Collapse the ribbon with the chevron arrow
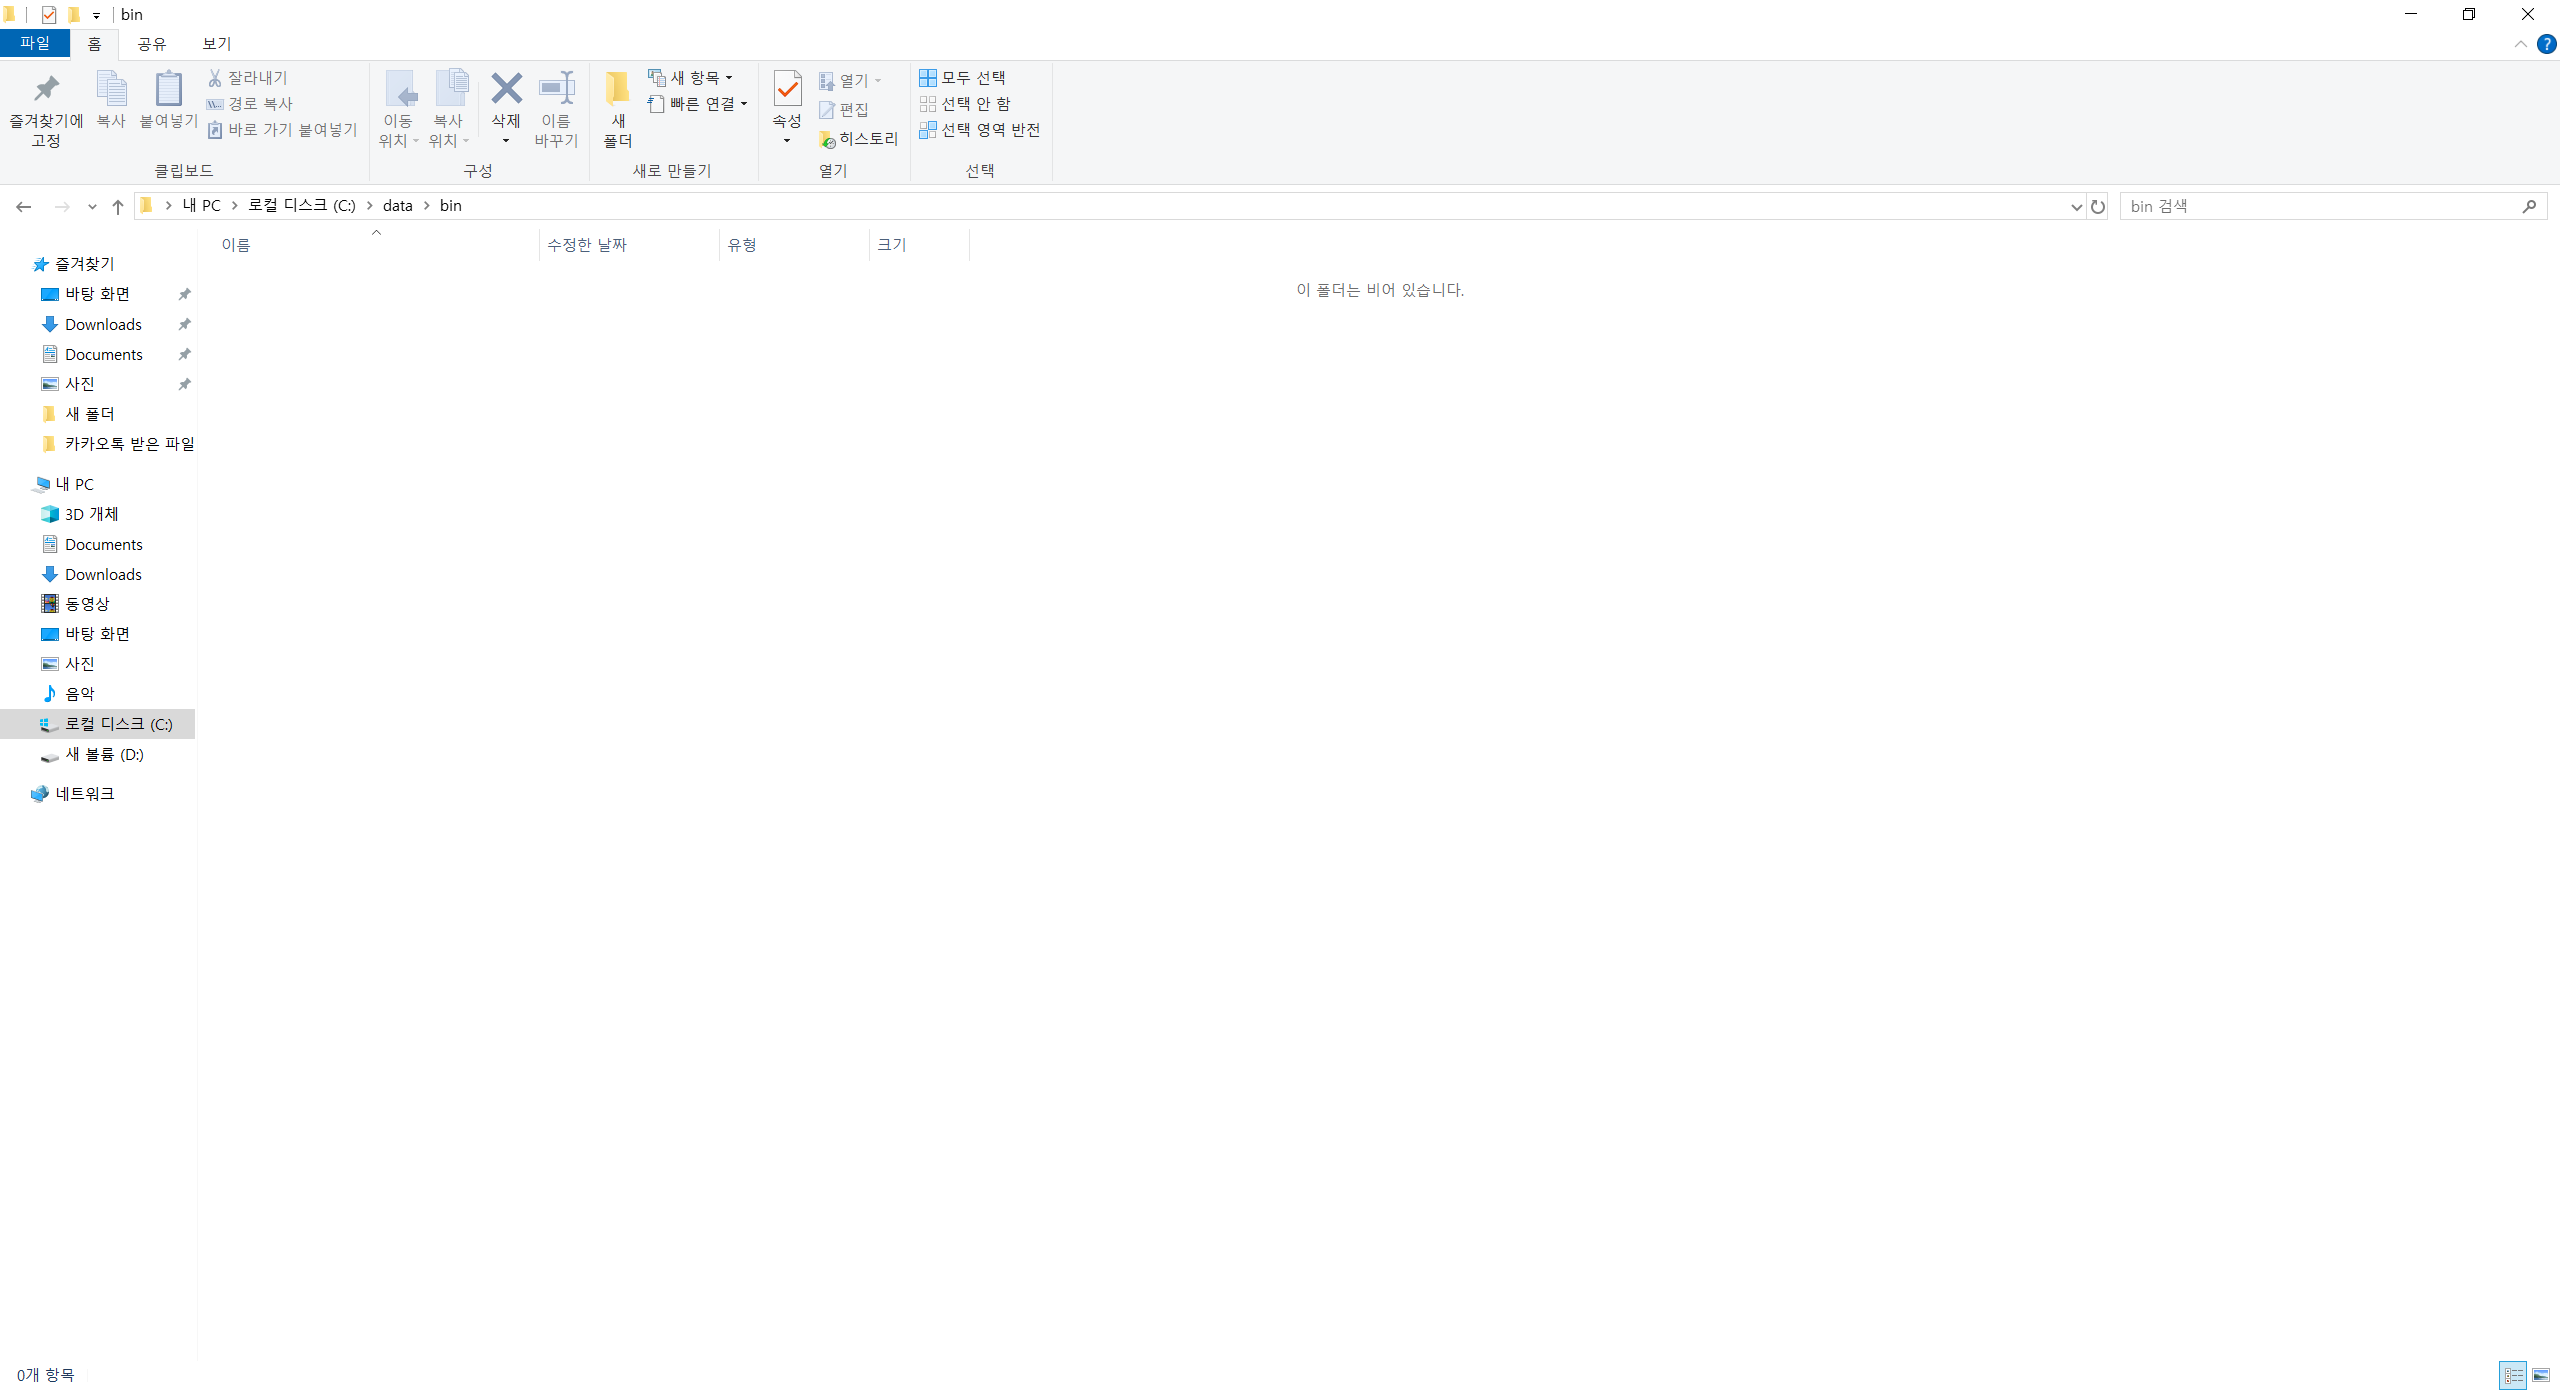This screenshot has height=1390, width=2560. (x=2520, y=44)
